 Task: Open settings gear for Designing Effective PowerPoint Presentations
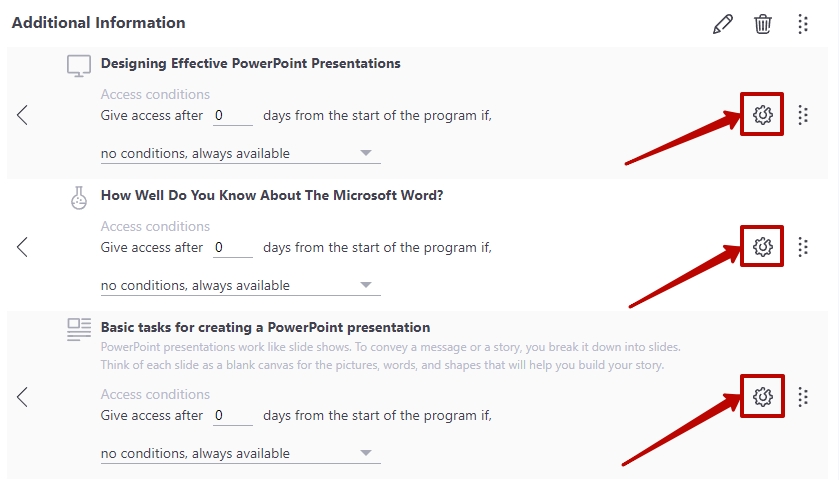tap(762, 115)
